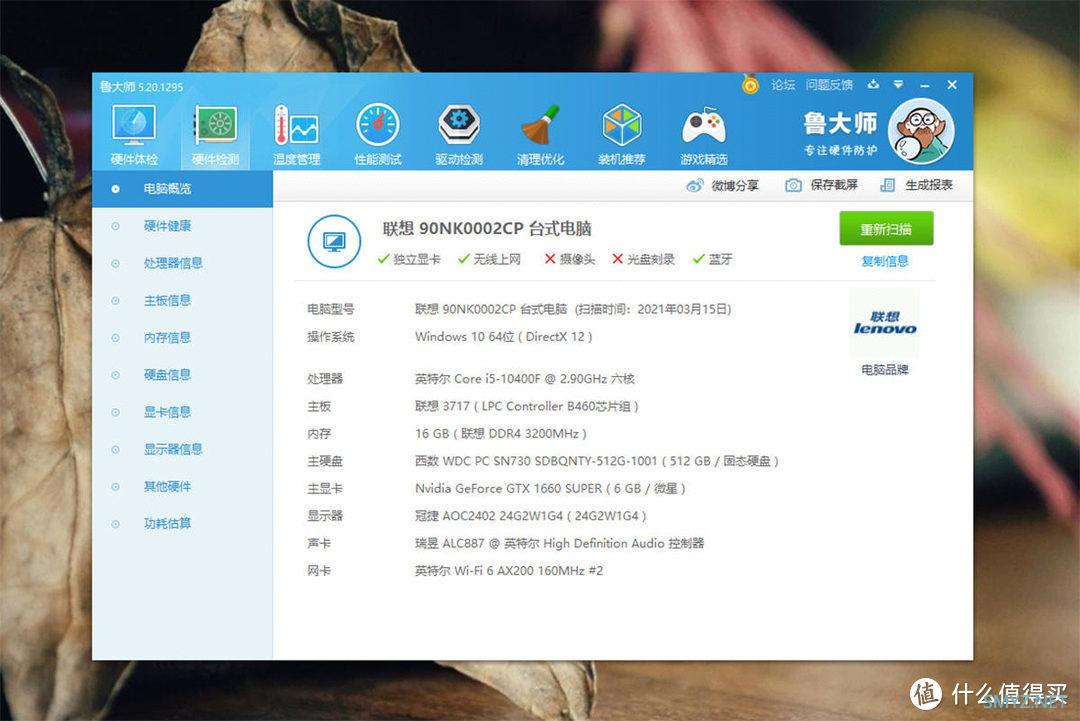Viewport: 1080px width, 721px height.
Task: Click 生成报表 generate report
Action: pyautogui.click(x=917, y=185)
